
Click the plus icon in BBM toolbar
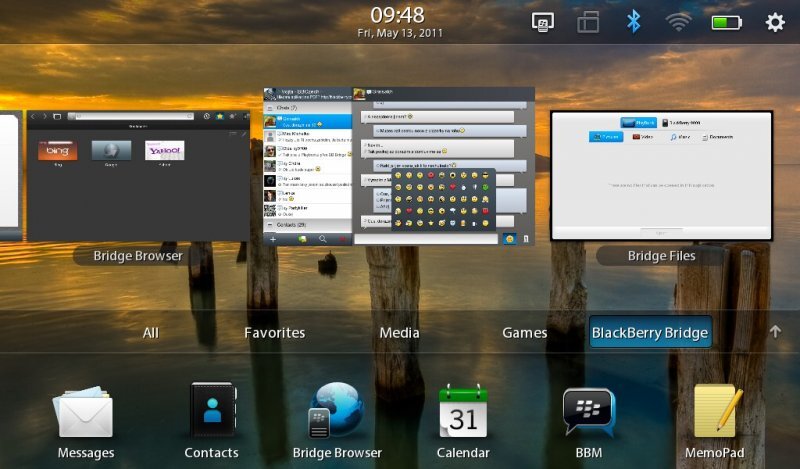click(x=273, y=239)
